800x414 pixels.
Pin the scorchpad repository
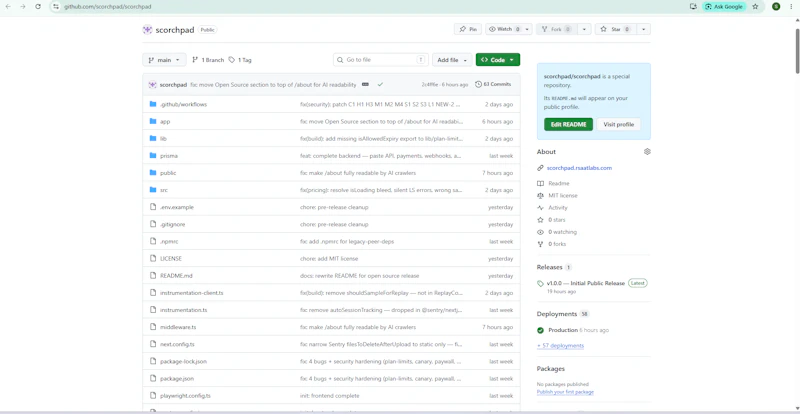point(468,29)
